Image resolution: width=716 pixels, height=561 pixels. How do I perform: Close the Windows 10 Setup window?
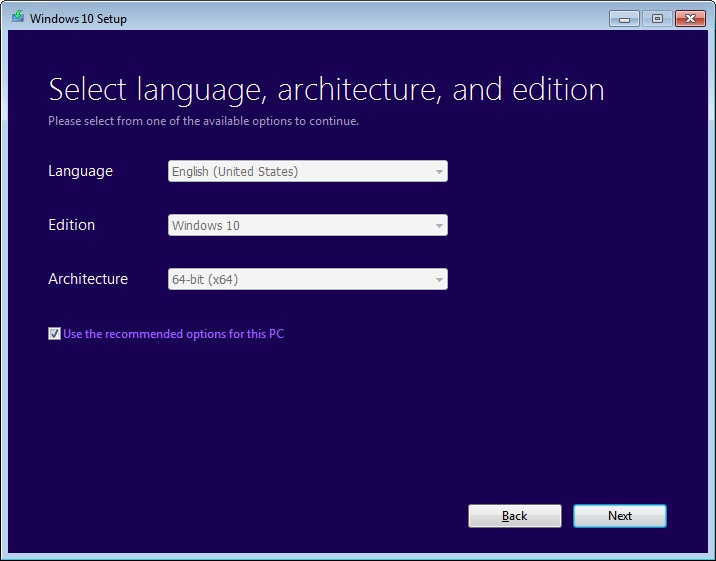click(690, 18)
